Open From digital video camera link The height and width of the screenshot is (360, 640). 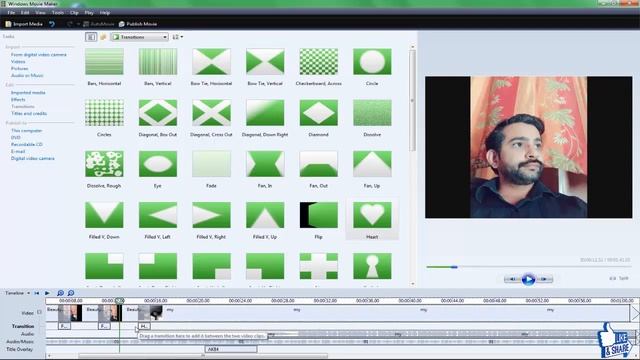pos(39,55)
